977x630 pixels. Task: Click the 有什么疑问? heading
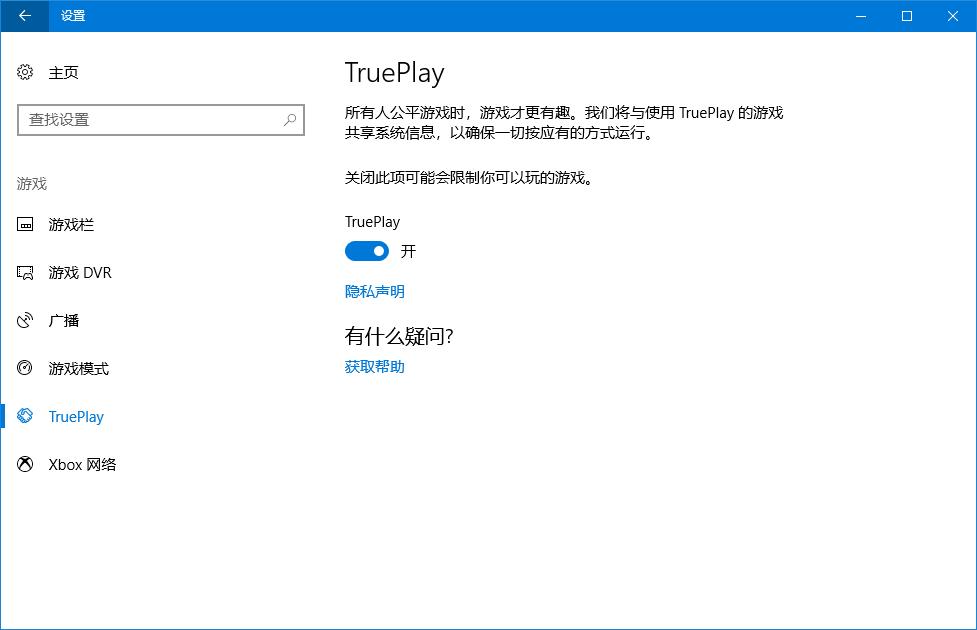399,336
